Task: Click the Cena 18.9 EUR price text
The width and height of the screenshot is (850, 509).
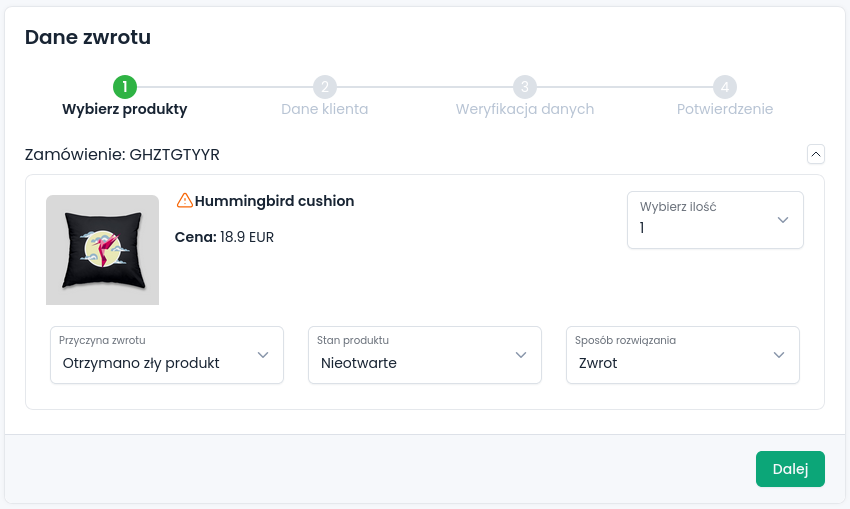Action: pos(224,237)
